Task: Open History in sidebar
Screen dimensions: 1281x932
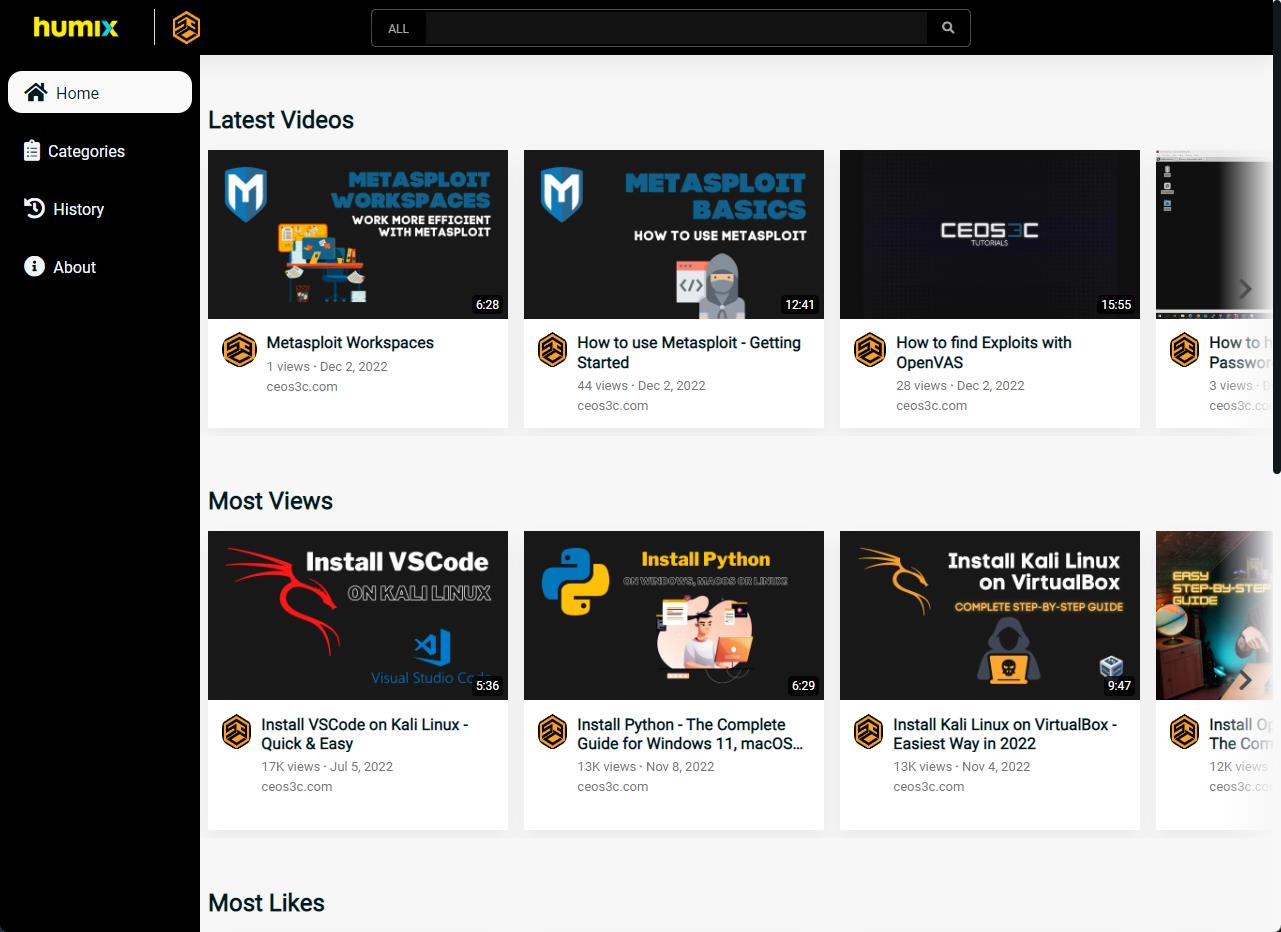Action: coord(100,208)
